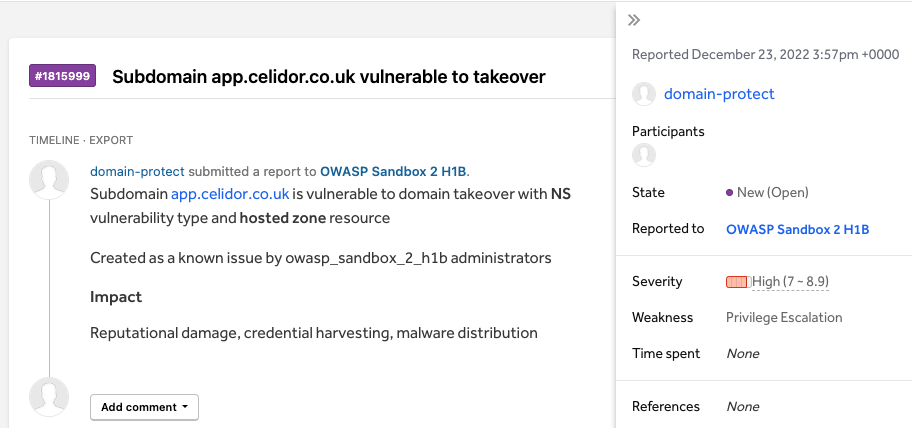Click the Time spent None value

click(x=743, y=354)
